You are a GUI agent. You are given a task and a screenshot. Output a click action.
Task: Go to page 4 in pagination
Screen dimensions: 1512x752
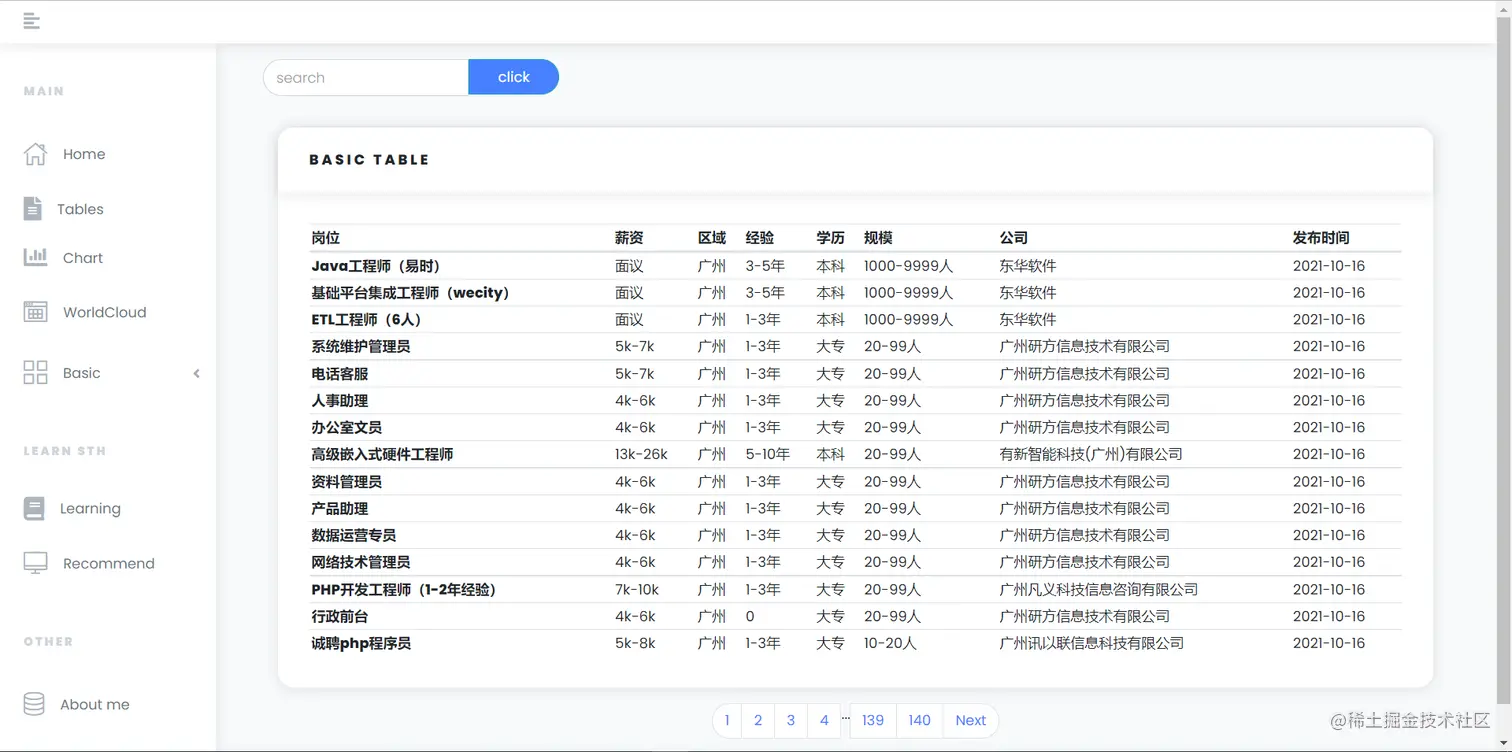pyautogui.click(x=824, y=720)
